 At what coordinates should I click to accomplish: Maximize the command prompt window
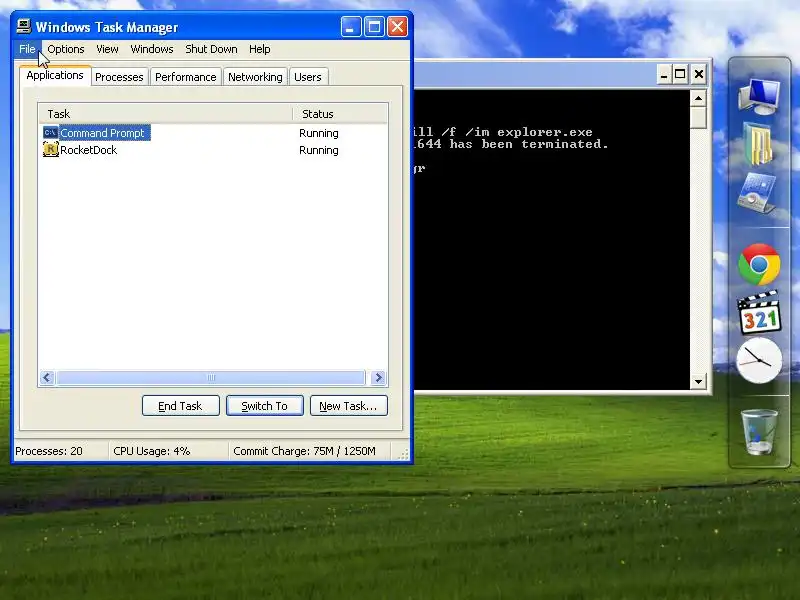(x=680, y=74)
